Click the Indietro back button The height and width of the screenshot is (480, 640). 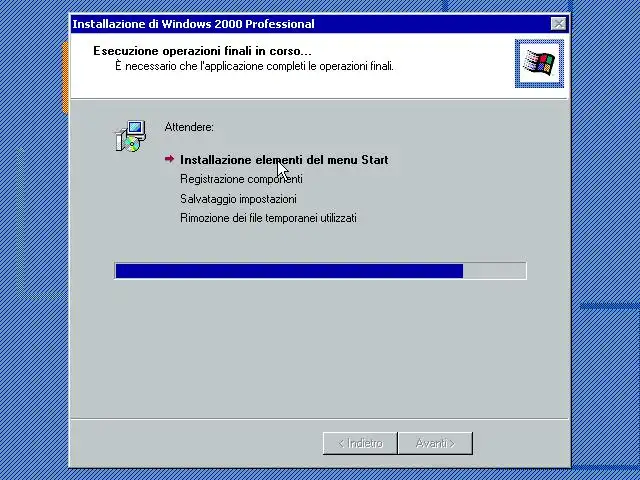tap(360, 443)
